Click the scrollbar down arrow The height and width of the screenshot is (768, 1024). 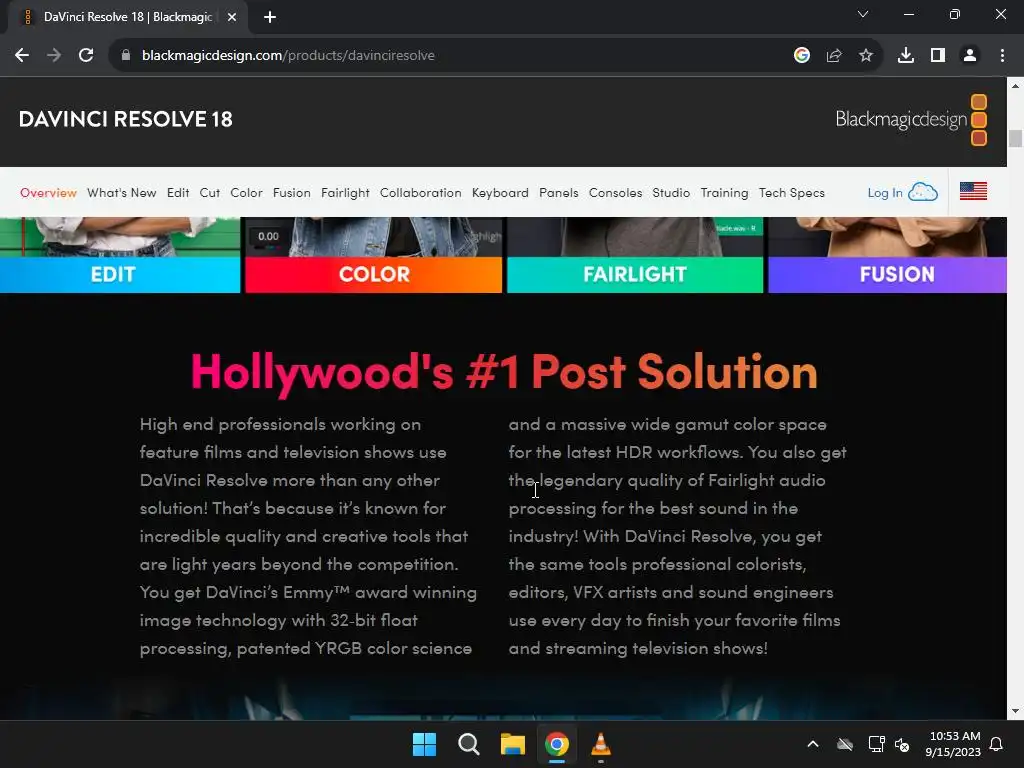pos(1015,711)
